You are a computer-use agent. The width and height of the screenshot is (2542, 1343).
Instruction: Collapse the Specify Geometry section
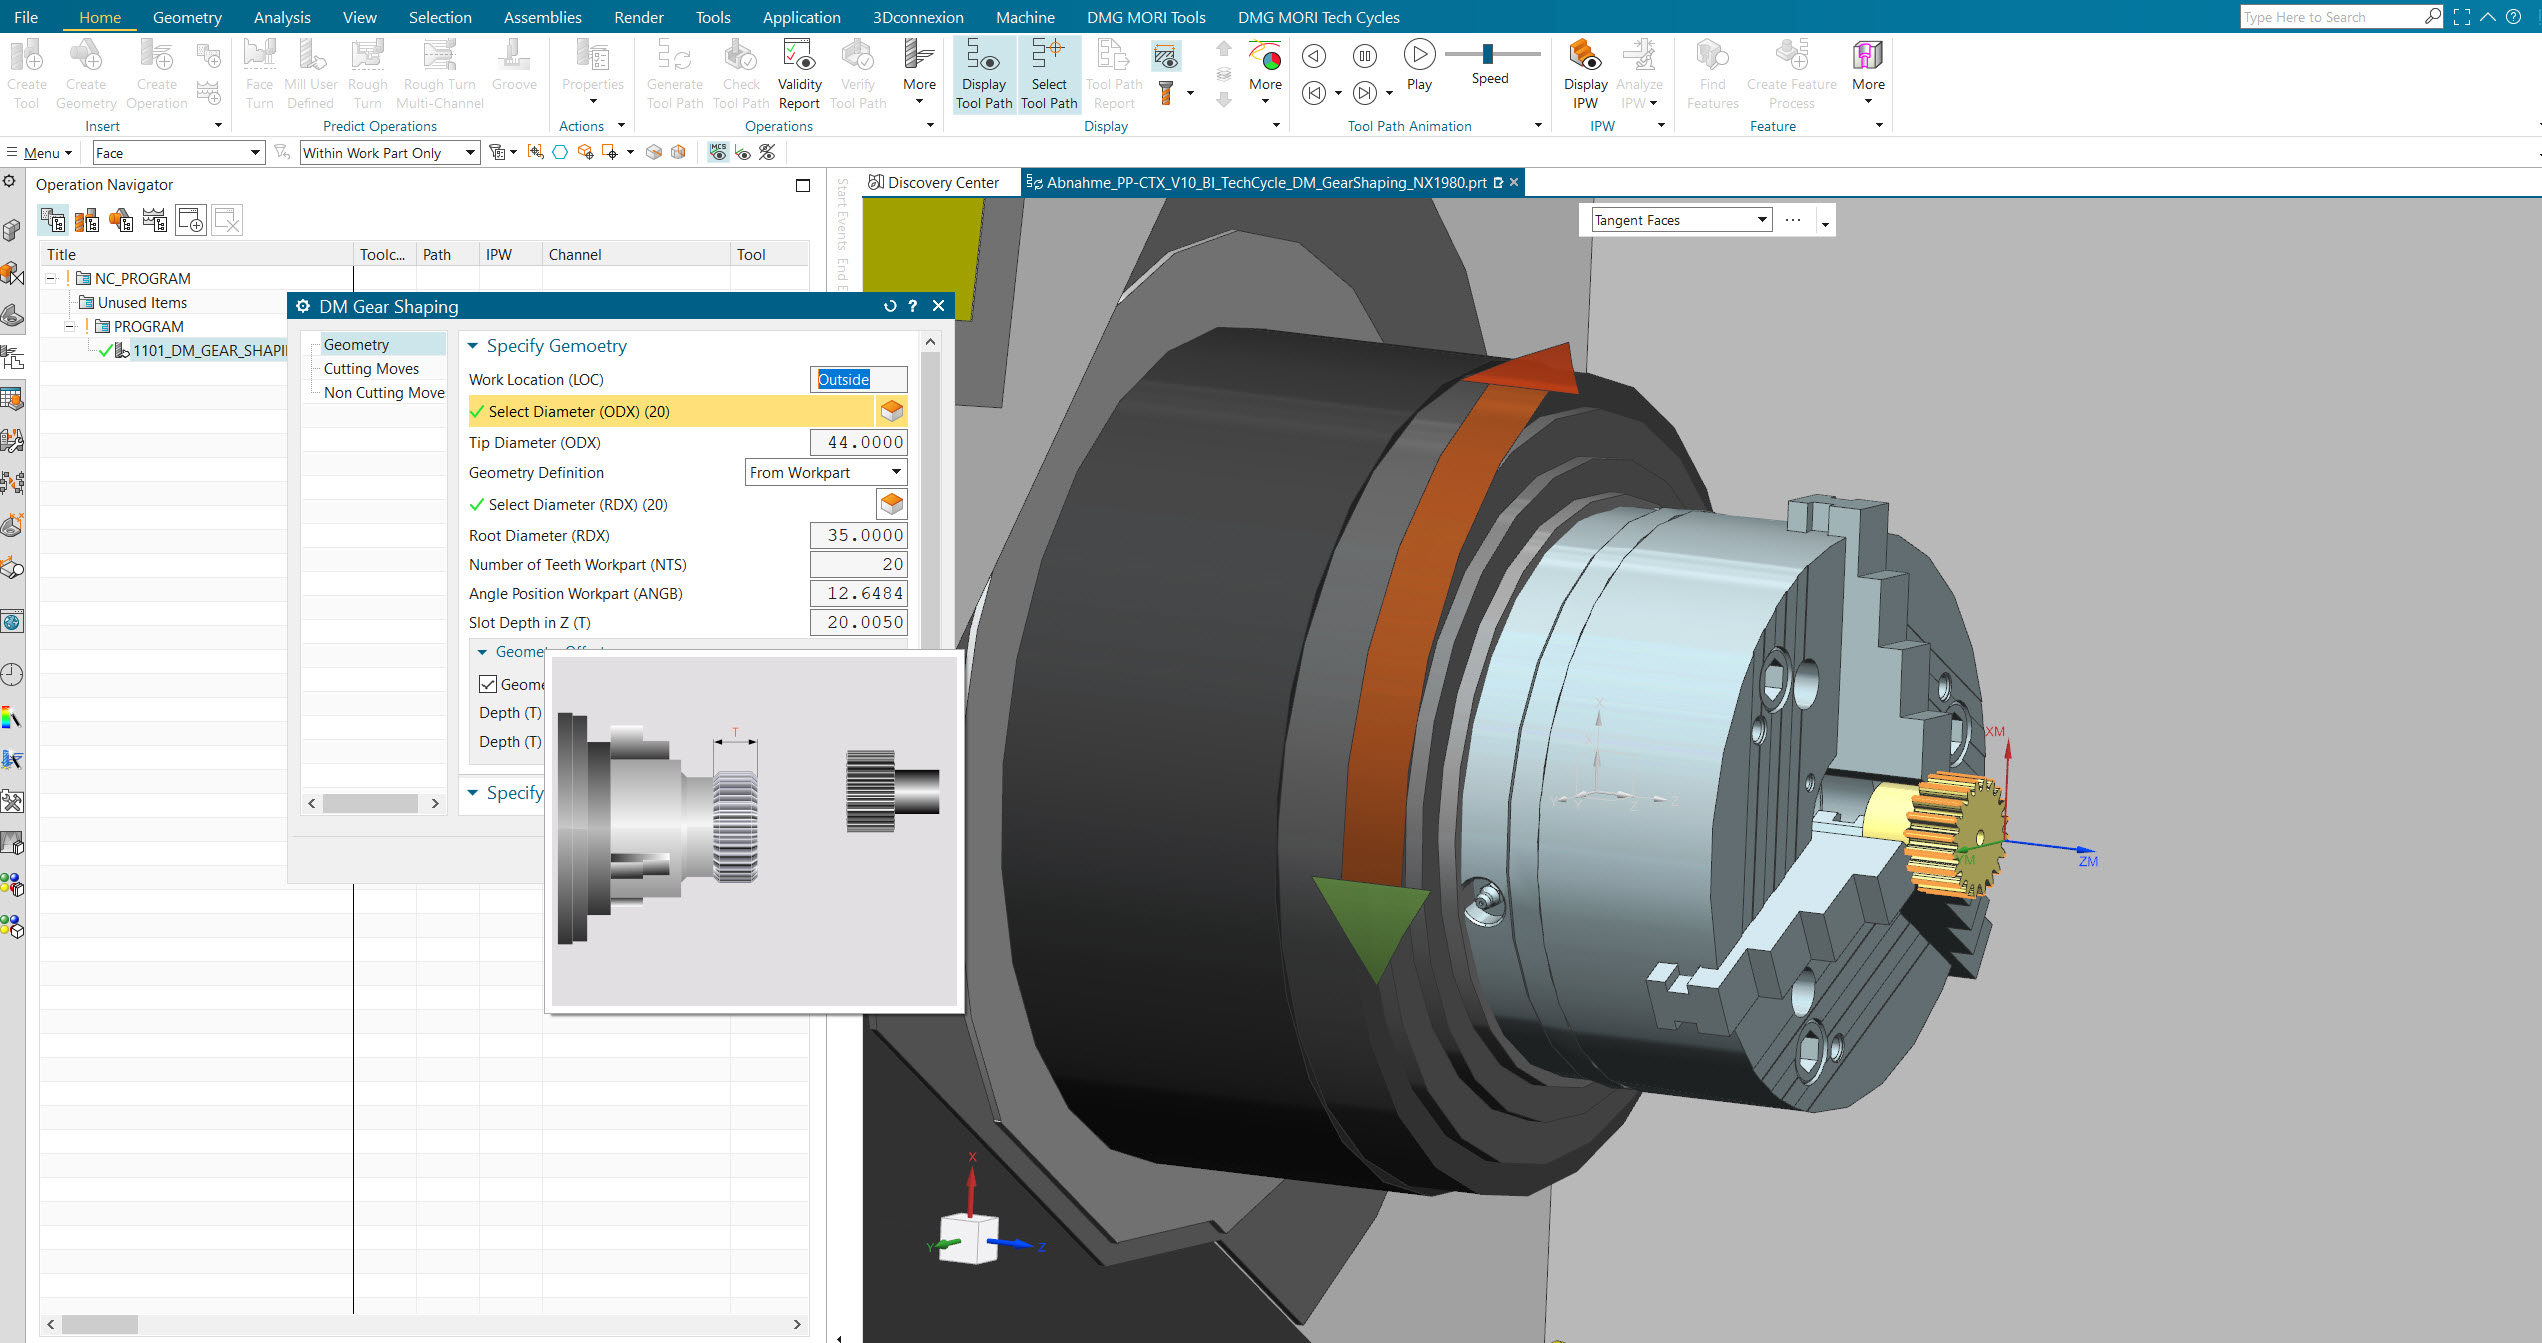[x=473, y=346]
